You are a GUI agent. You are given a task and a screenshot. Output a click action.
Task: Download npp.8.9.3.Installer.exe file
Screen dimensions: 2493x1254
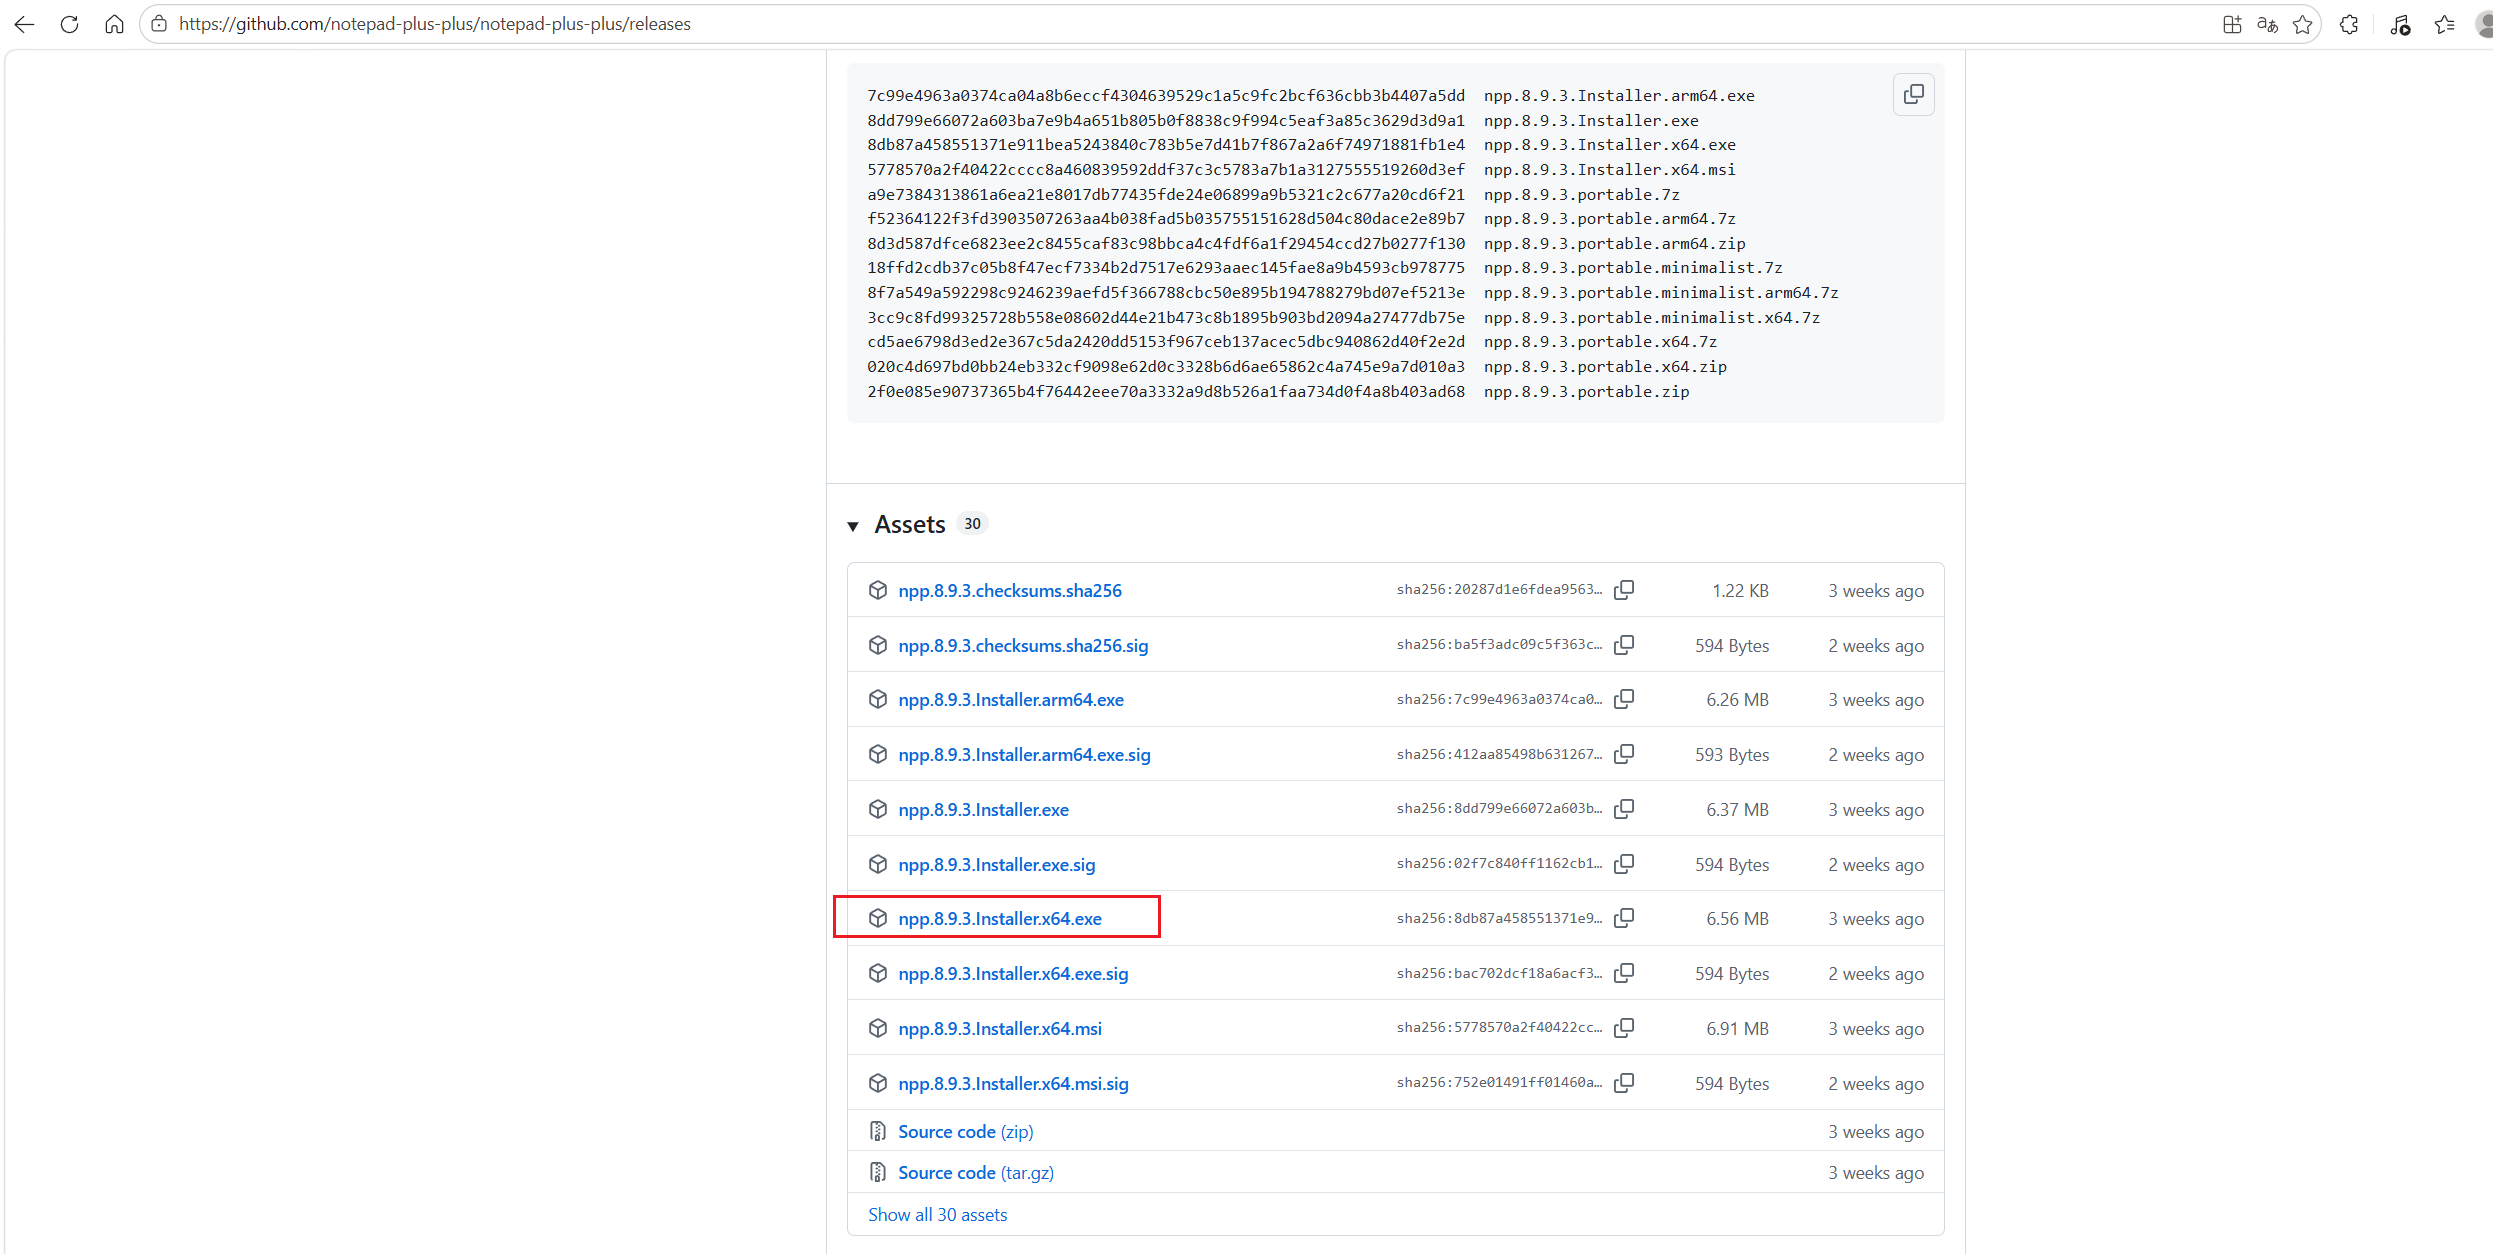point(983,809)
